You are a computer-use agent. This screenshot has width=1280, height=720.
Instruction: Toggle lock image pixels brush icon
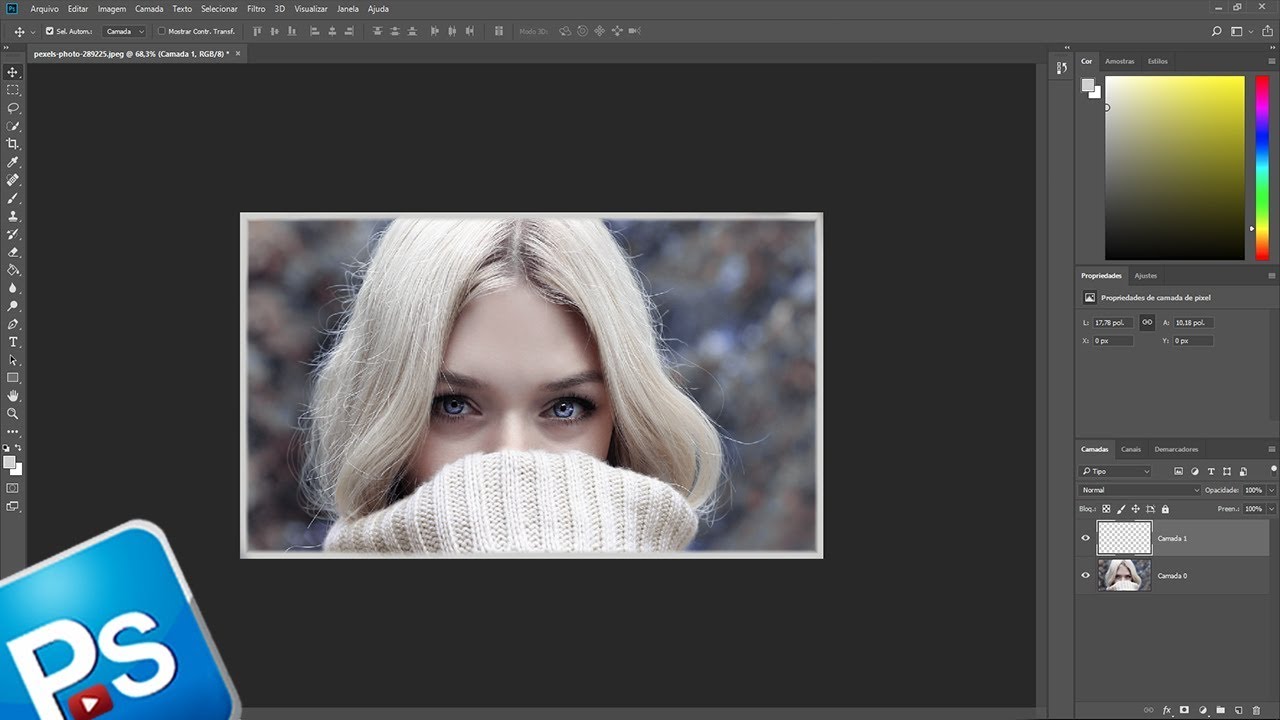(x=1121, y=509)
